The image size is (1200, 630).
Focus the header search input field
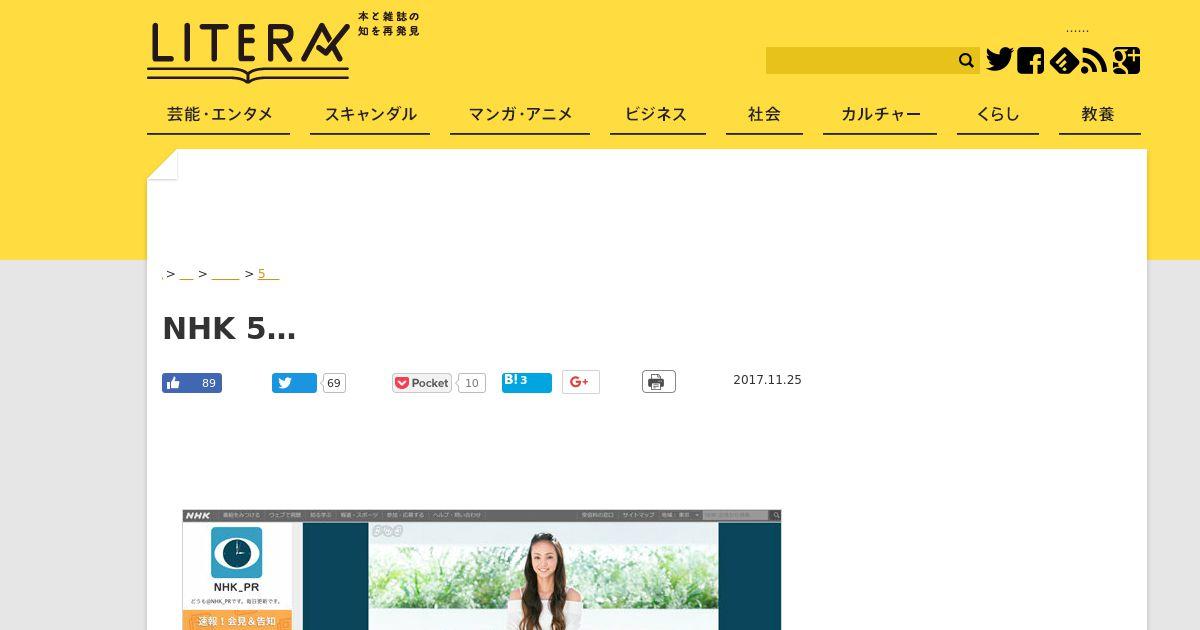click(861, 61)
